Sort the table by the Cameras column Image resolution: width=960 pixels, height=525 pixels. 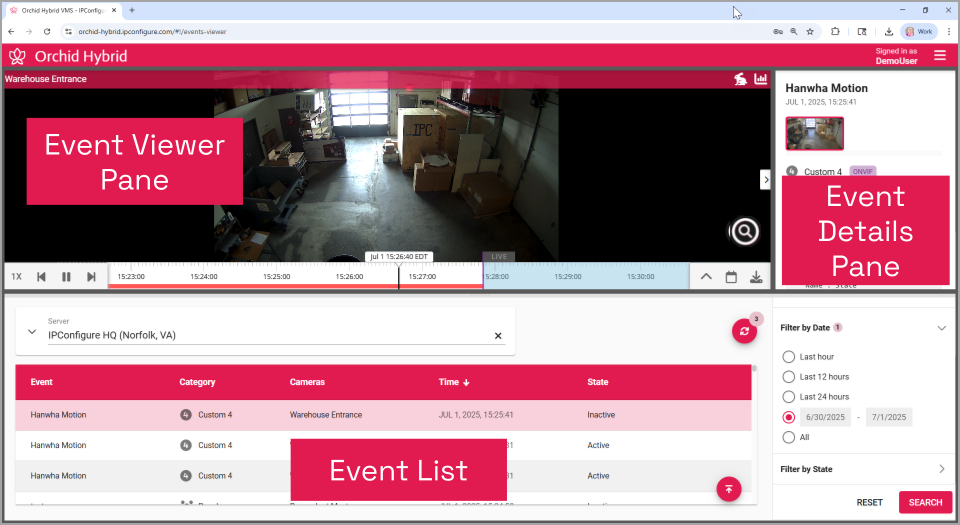pyautogui.click(x=307, y=382)
